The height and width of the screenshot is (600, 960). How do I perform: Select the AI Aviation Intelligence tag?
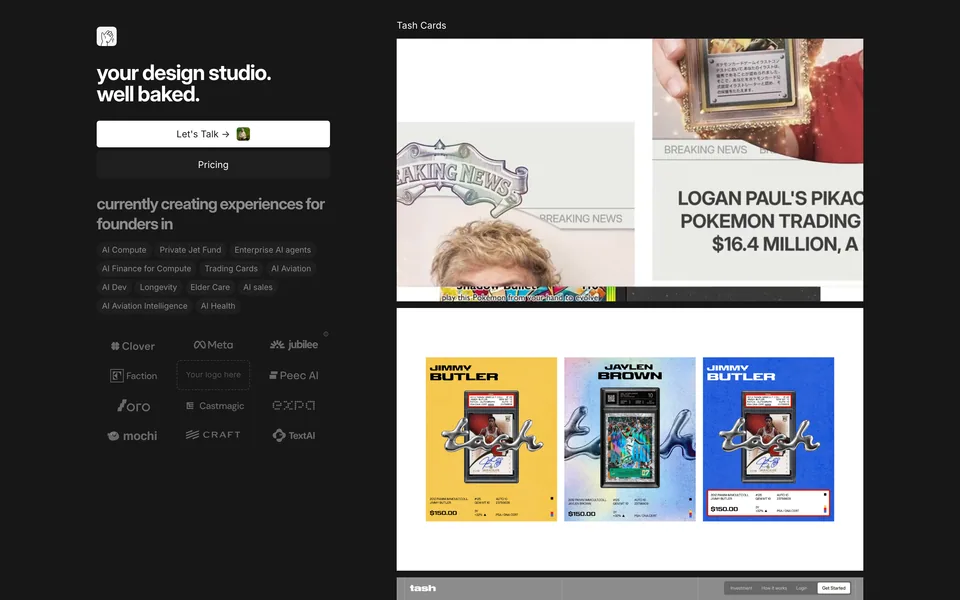coord(144,306)
